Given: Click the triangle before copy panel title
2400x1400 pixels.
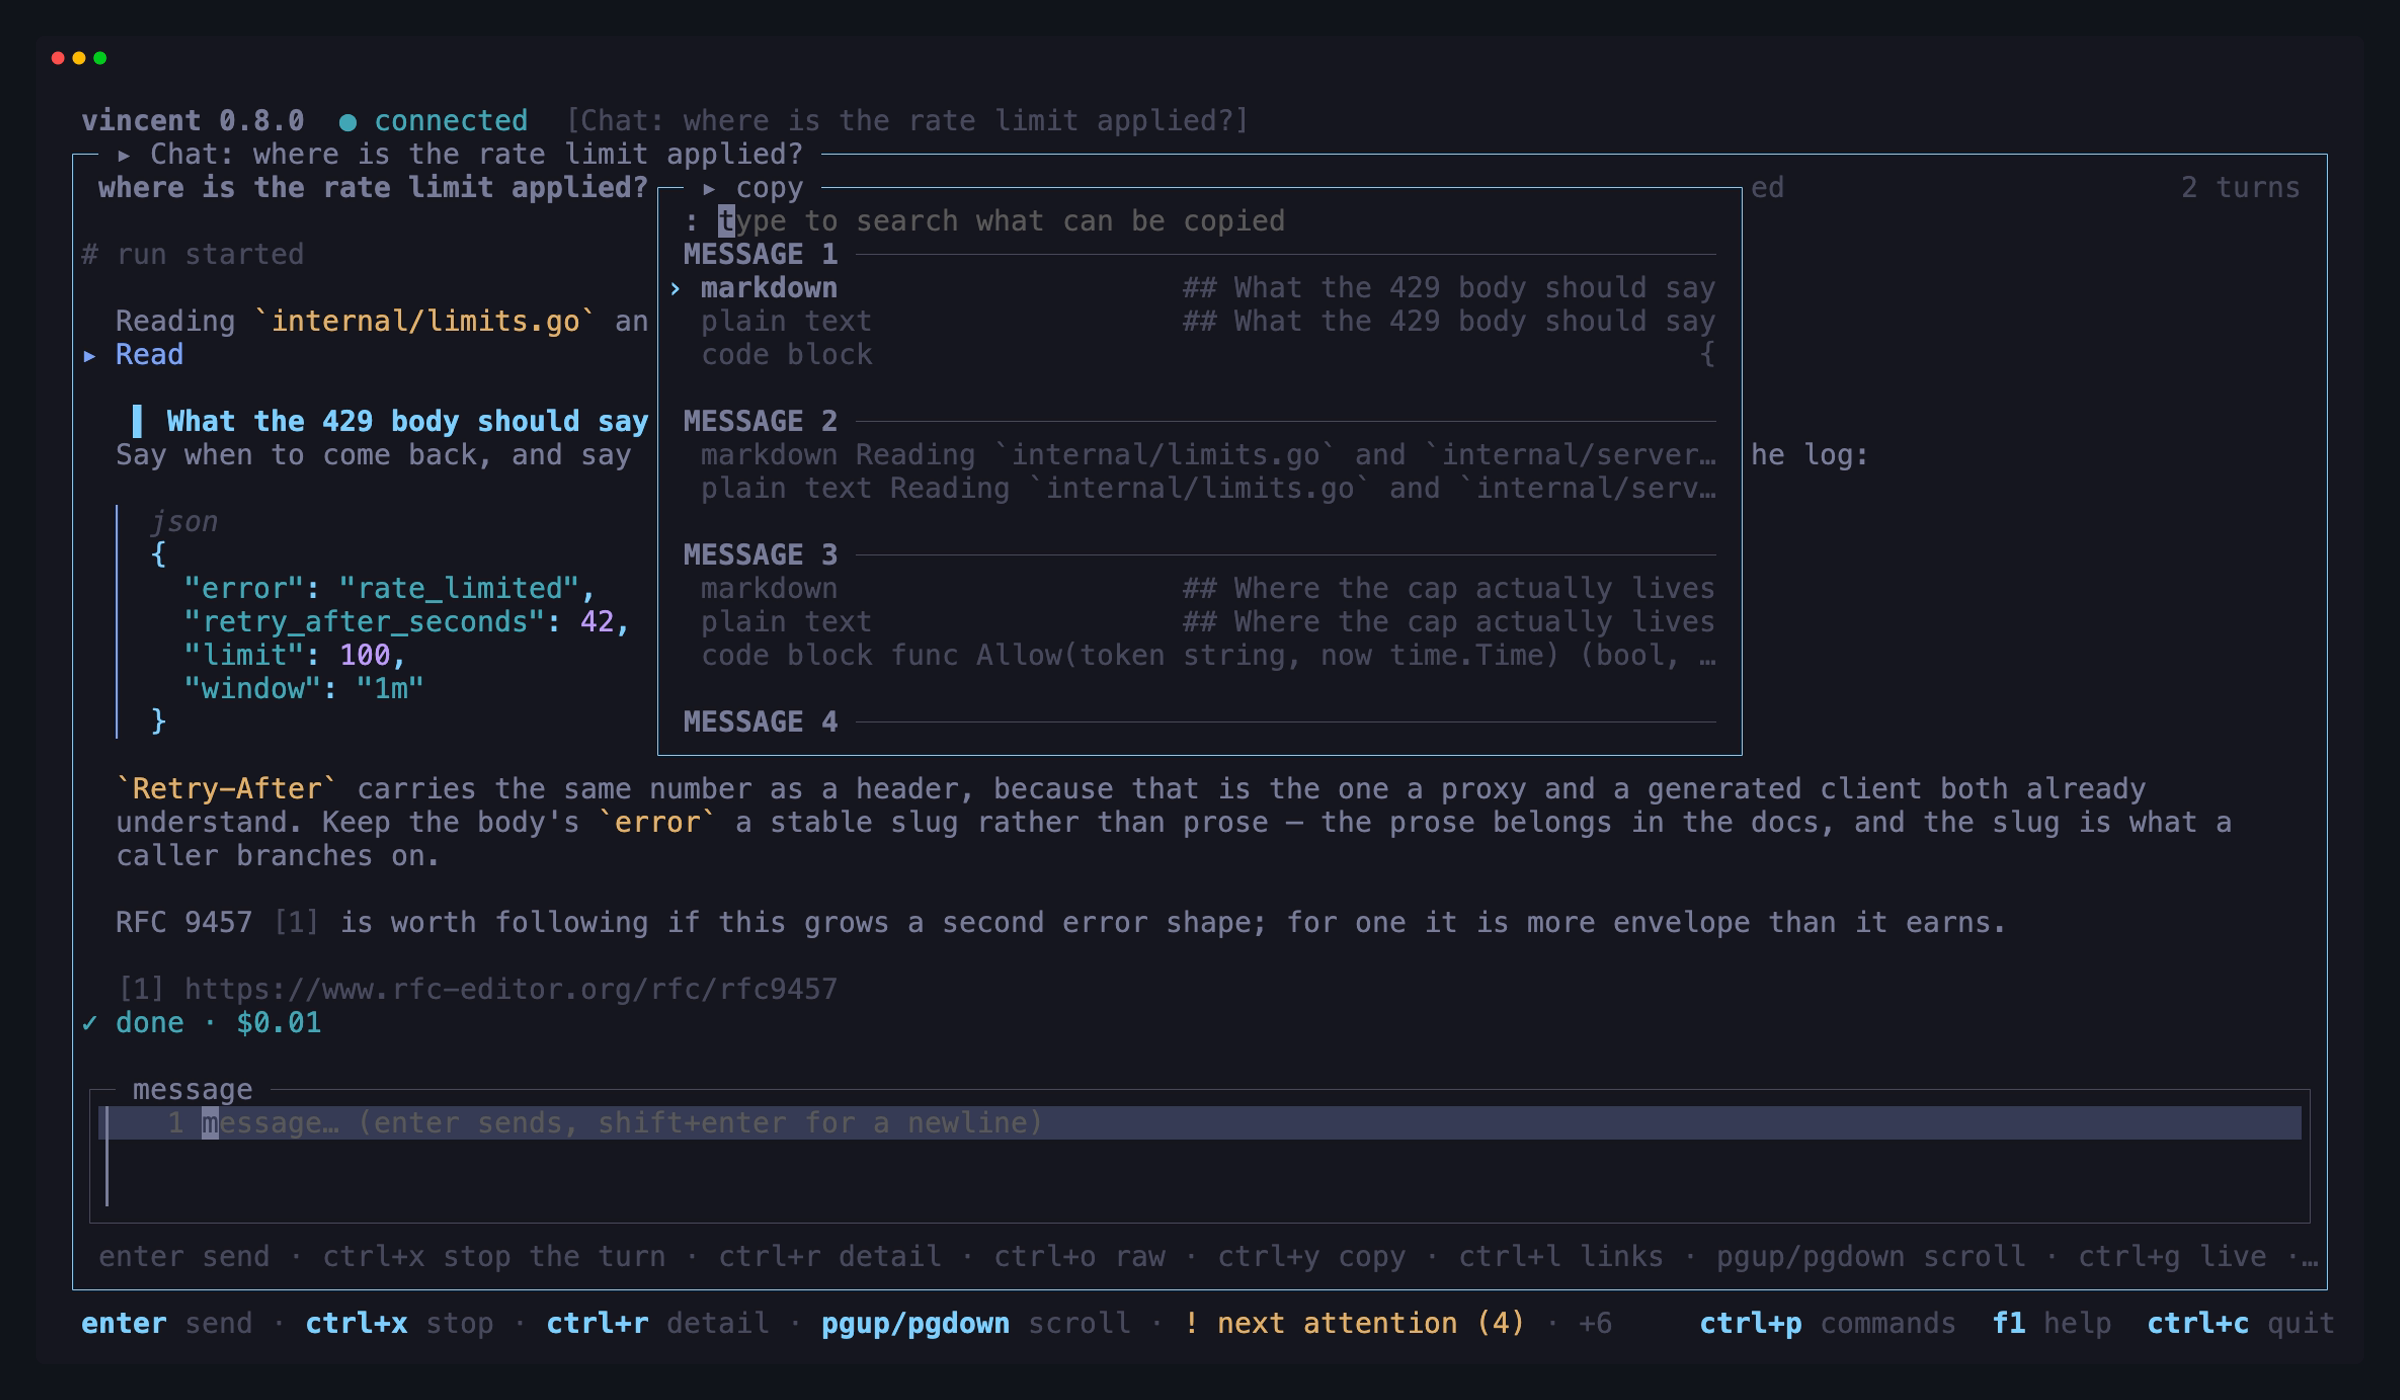Looking at the screenshot, I should [x=709, y=188].
